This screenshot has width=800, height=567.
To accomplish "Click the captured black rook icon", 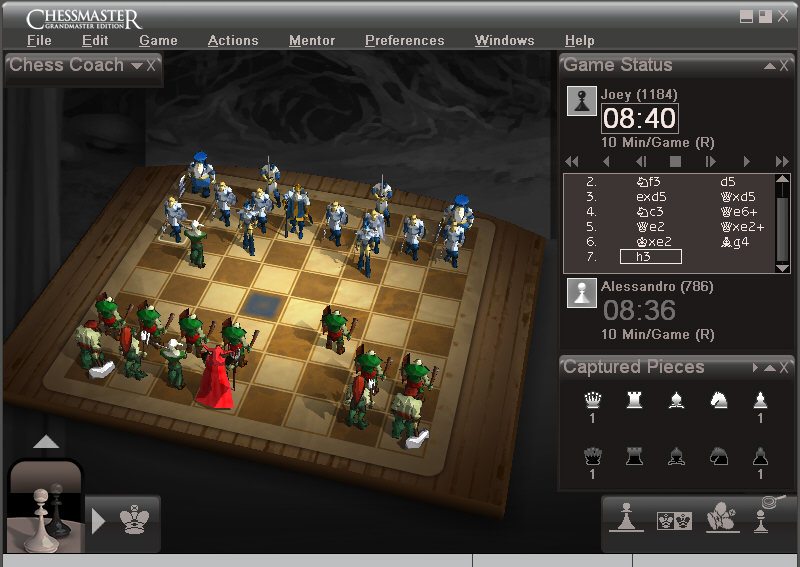I will (x=634, y=456).
